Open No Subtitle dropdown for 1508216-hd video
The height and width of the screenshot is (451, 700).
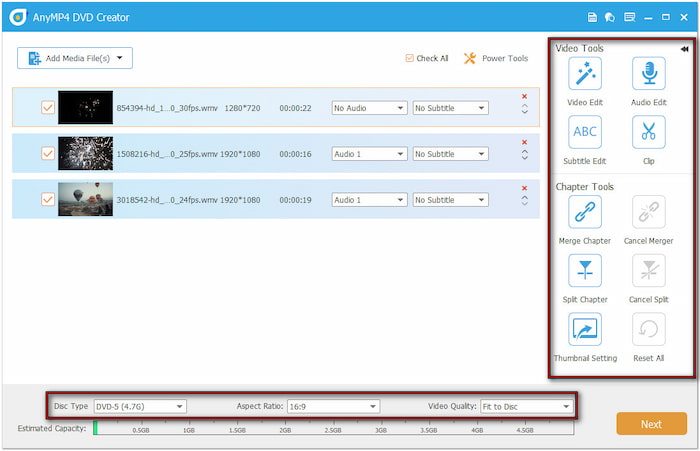coord(450,154)
